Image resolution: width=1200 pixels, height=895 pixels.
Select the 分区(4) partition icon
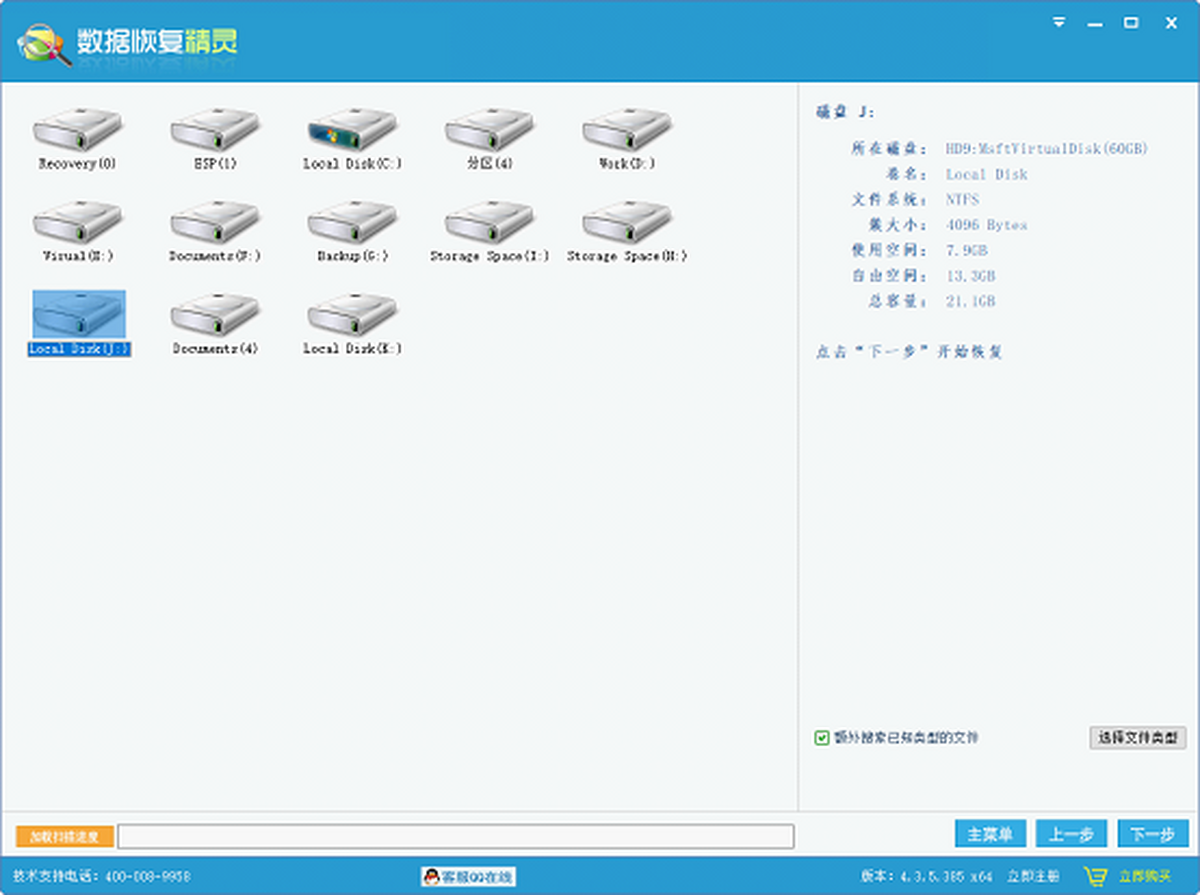[x=489, y=131]
